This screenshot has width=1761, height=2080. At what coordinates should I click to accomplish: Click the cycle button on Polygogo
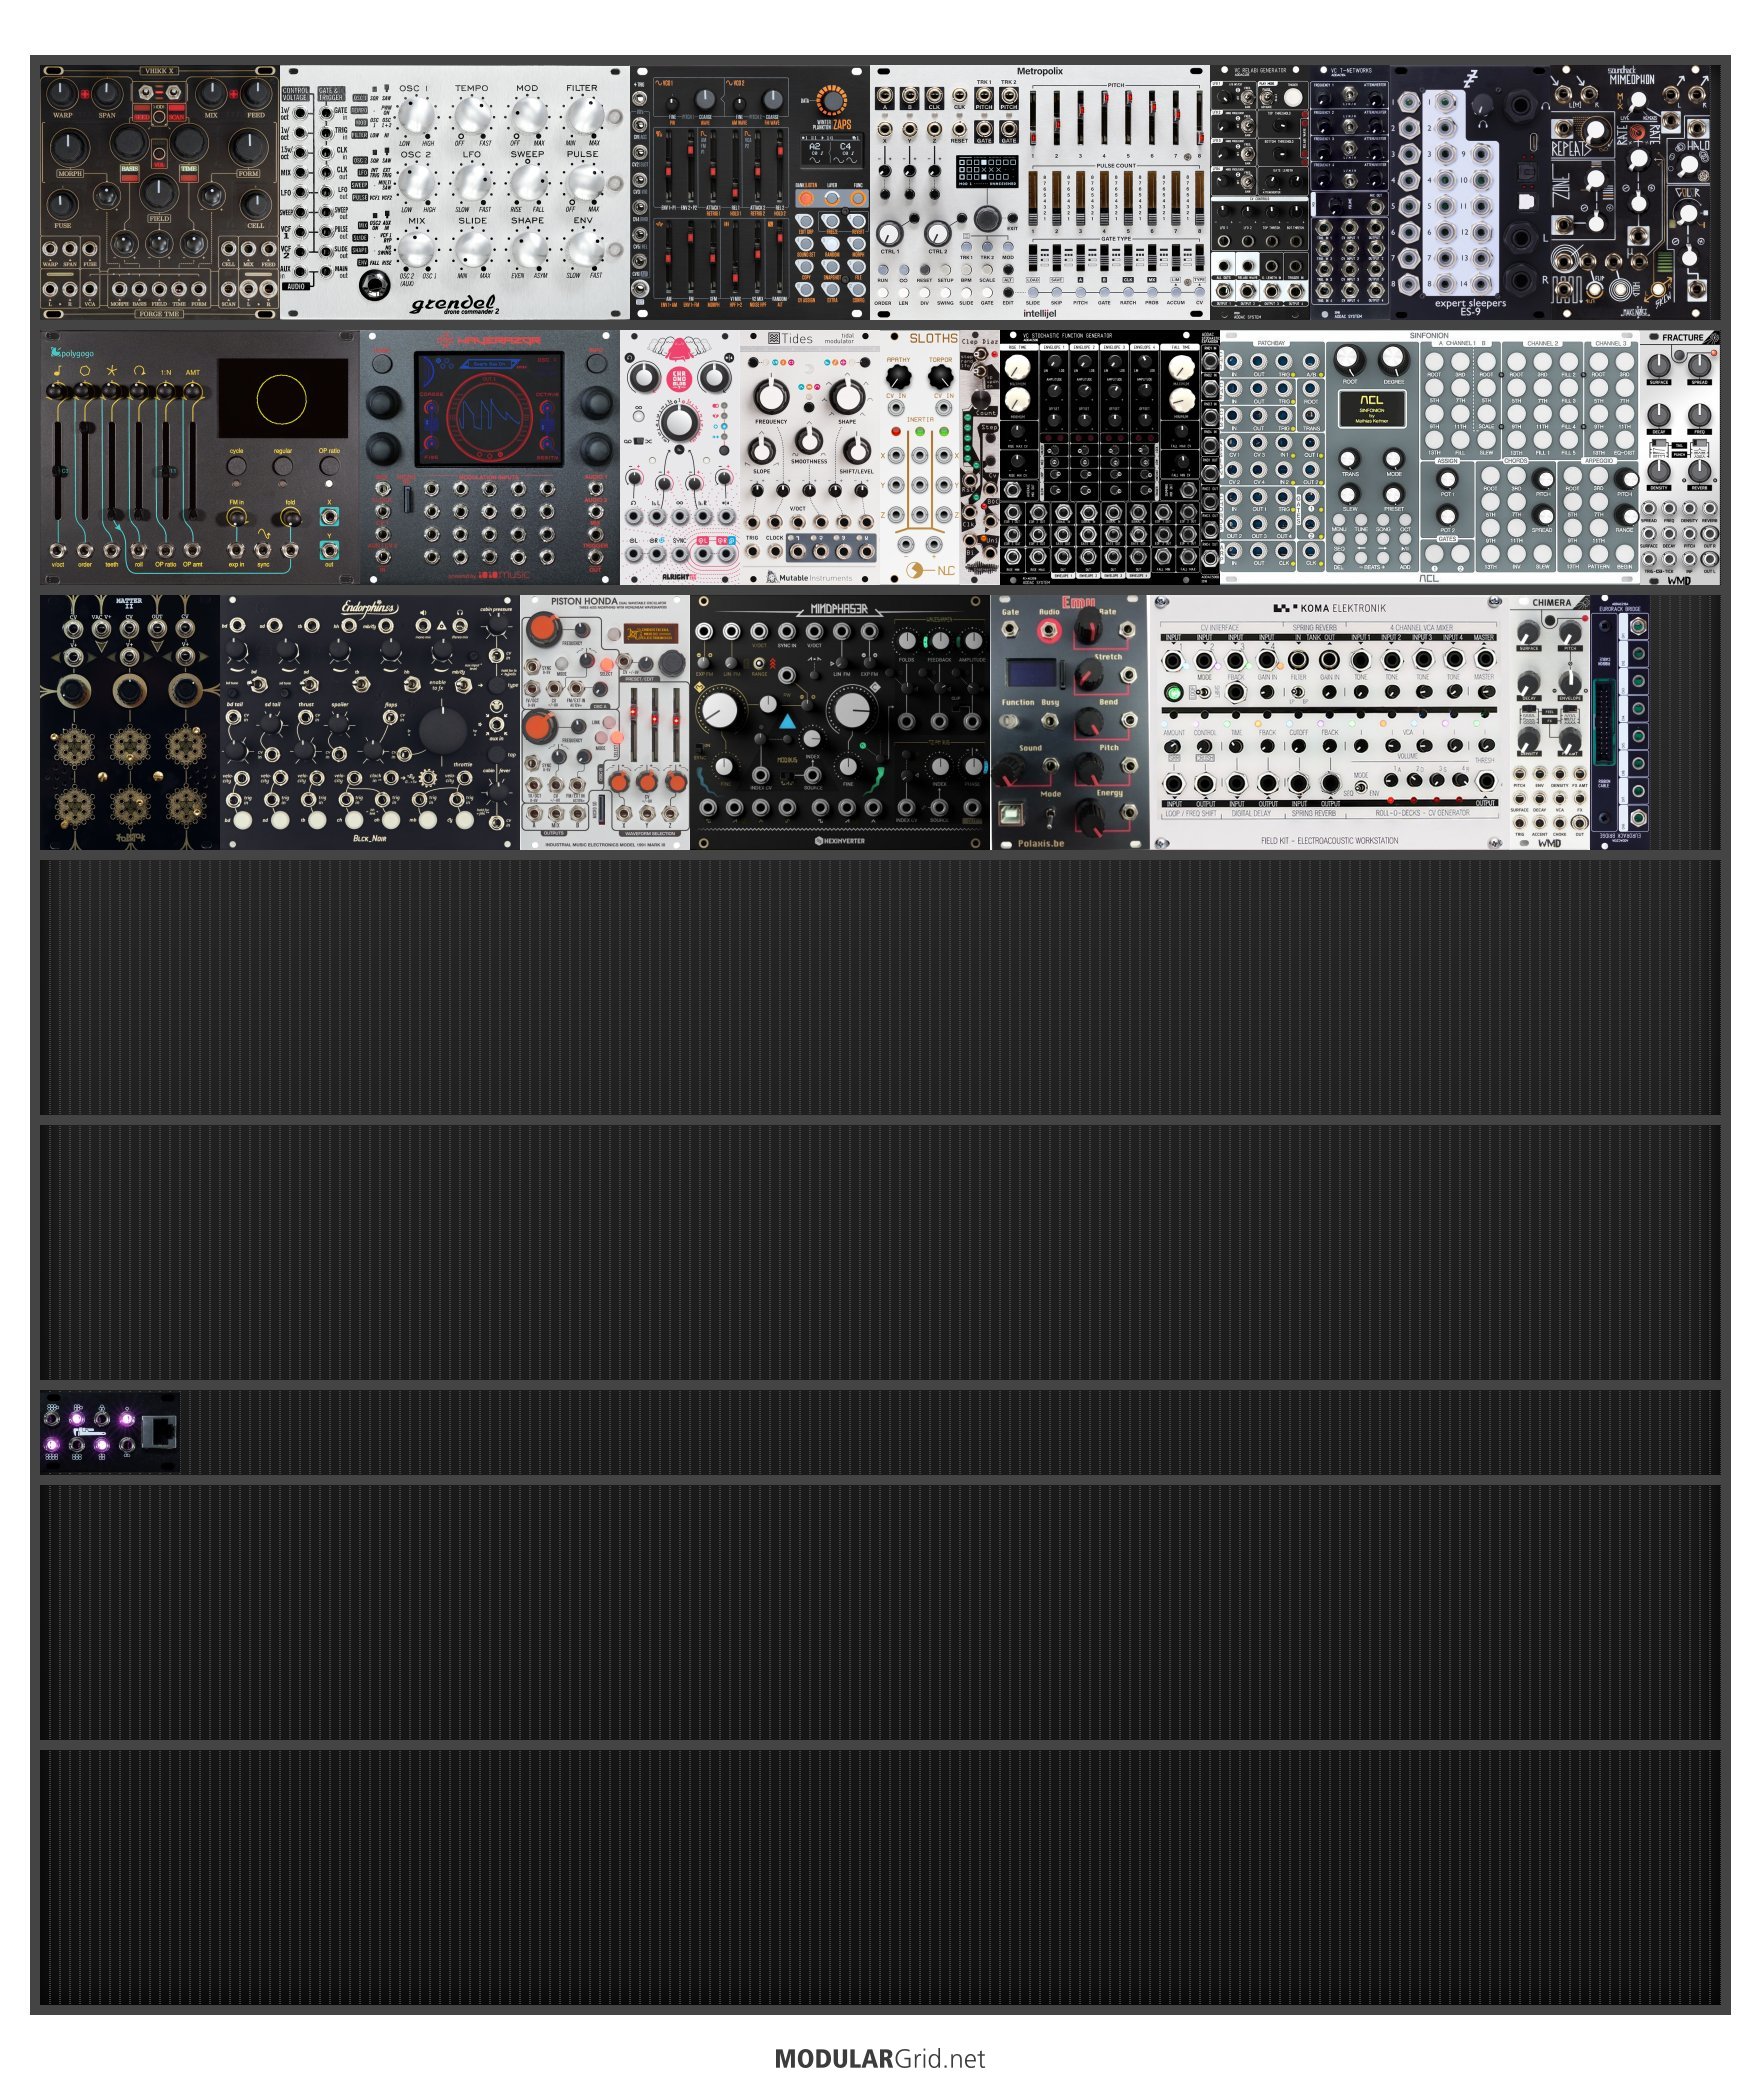[236, 465]
